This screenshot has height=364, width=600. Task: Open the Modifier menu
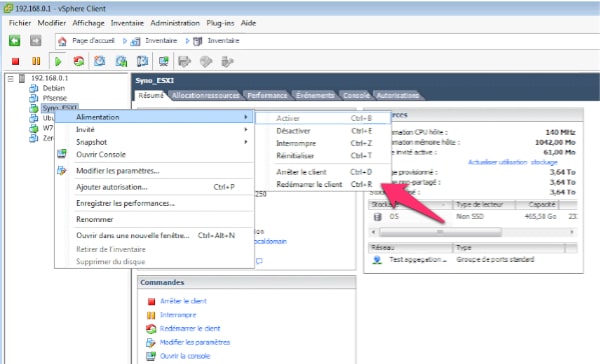[52, 23]
